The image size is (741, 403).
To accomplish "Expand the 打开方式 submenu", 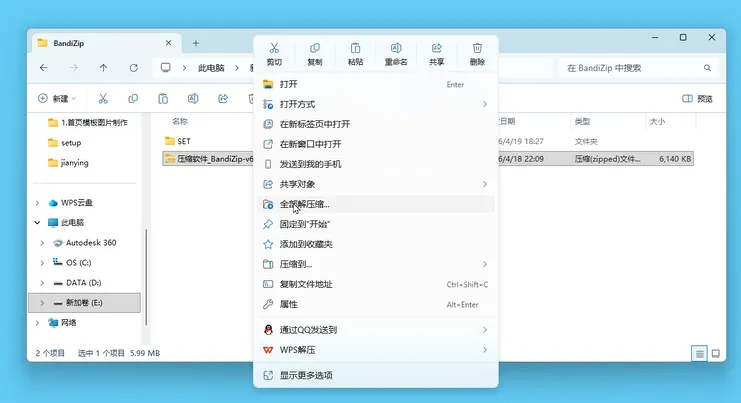I will (376, 104).
